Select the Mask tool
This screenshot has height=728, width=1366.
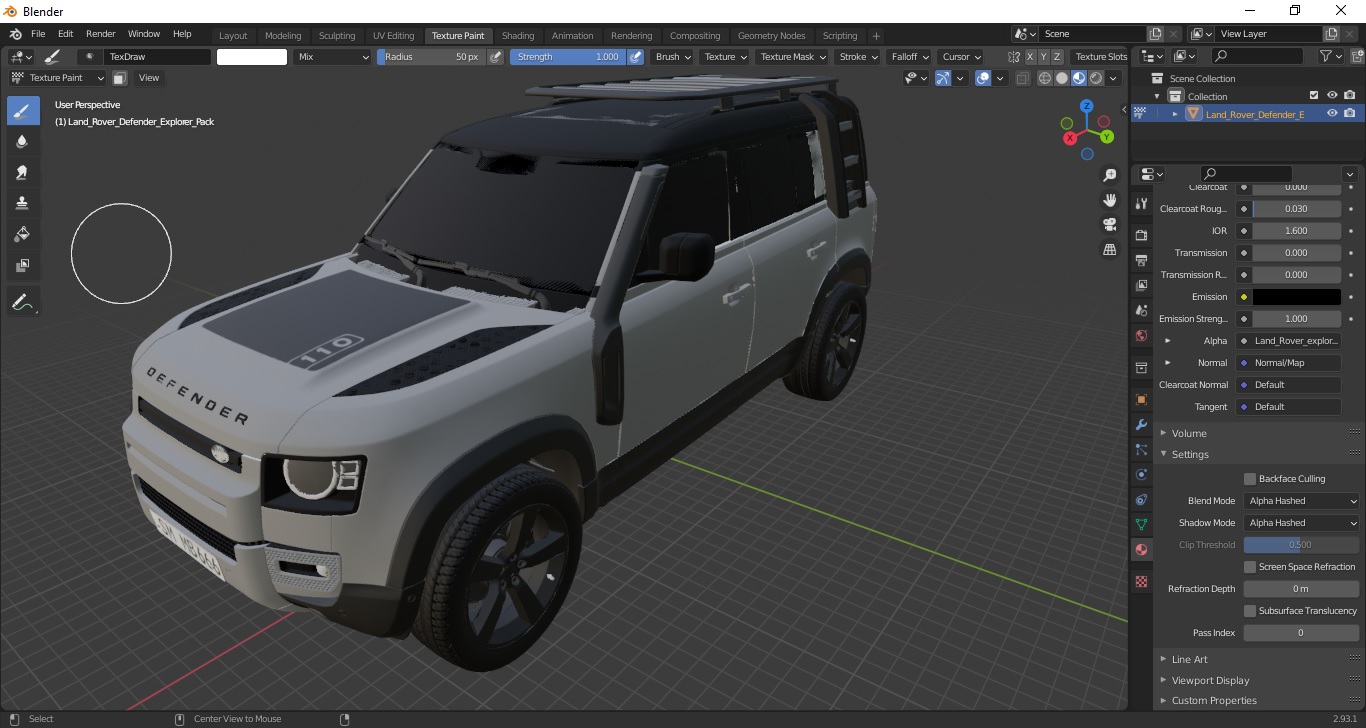(x=23, y=266)
